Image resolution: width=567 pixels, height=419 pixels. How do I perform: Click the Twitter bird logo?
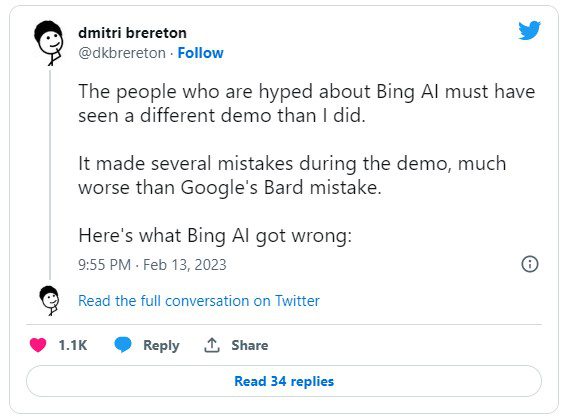529,30
